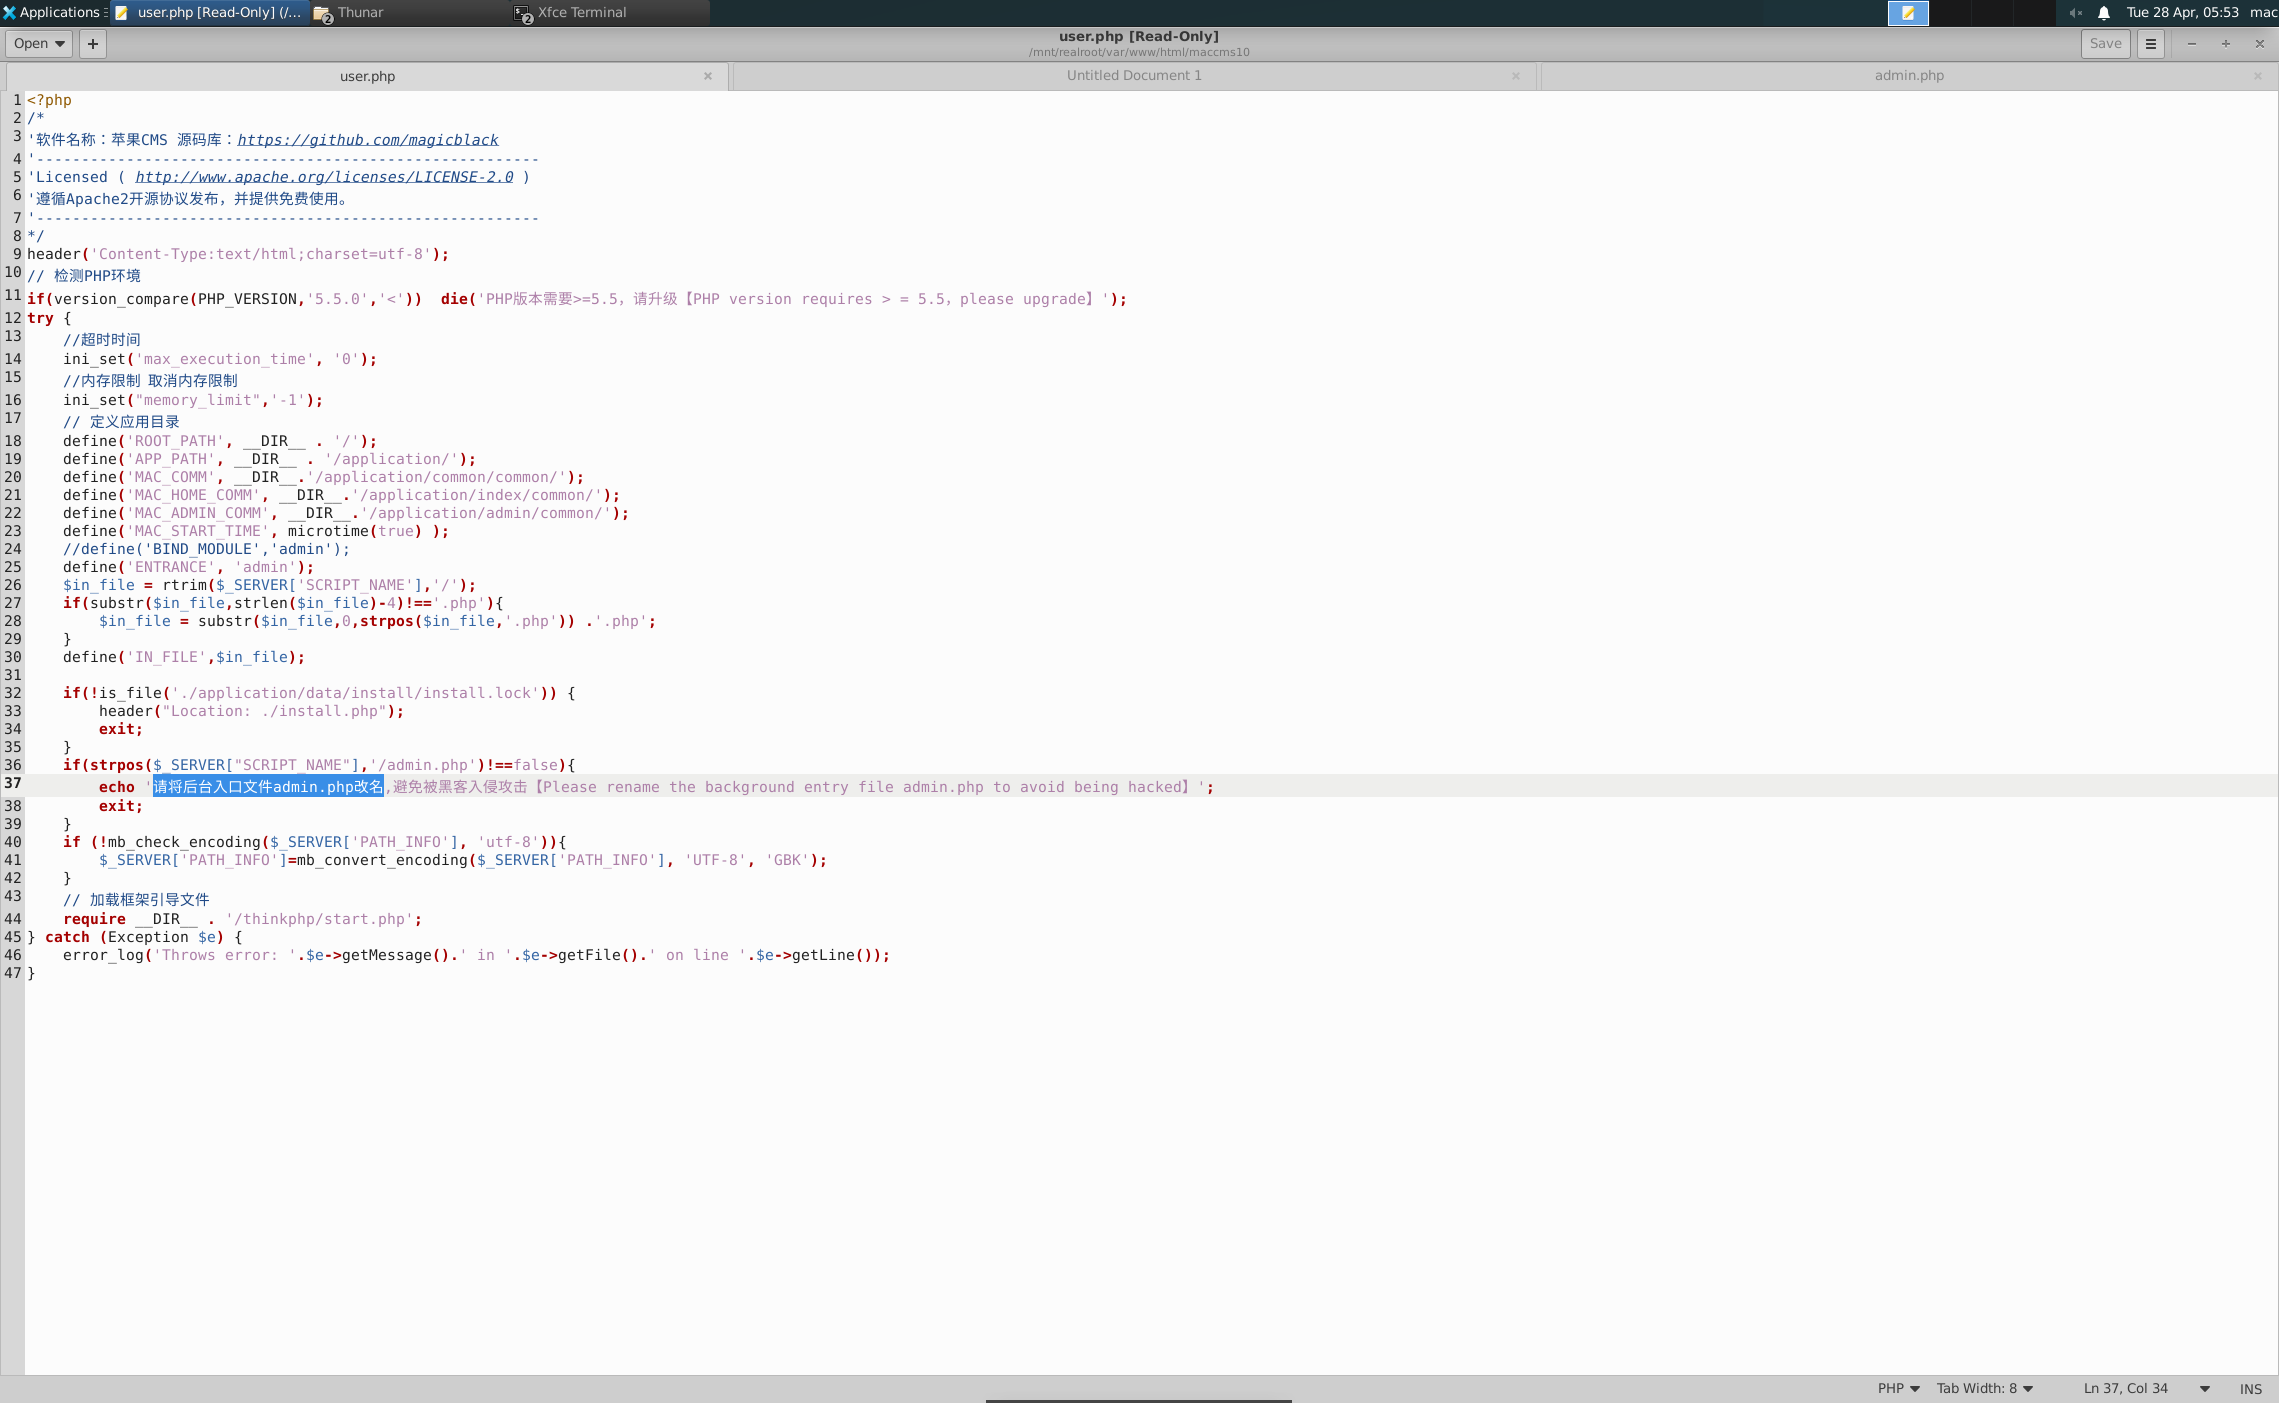Viewport: 2279px width, 1403px height.
Task: Open the hamburger menu next to Save
Action: click(x=2150, y=44)
